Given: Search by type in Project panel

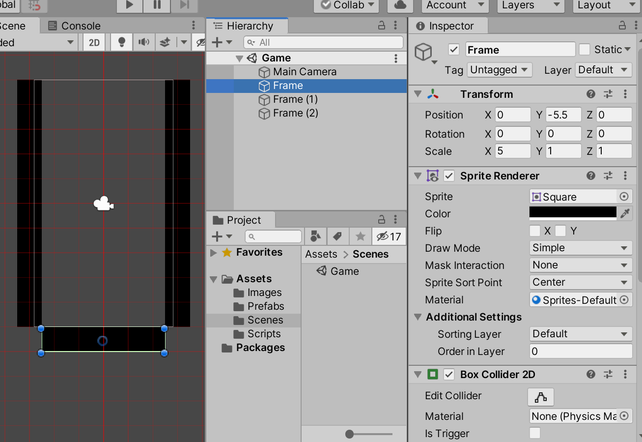Looking at the screenshot, I should tap(315, 236).
